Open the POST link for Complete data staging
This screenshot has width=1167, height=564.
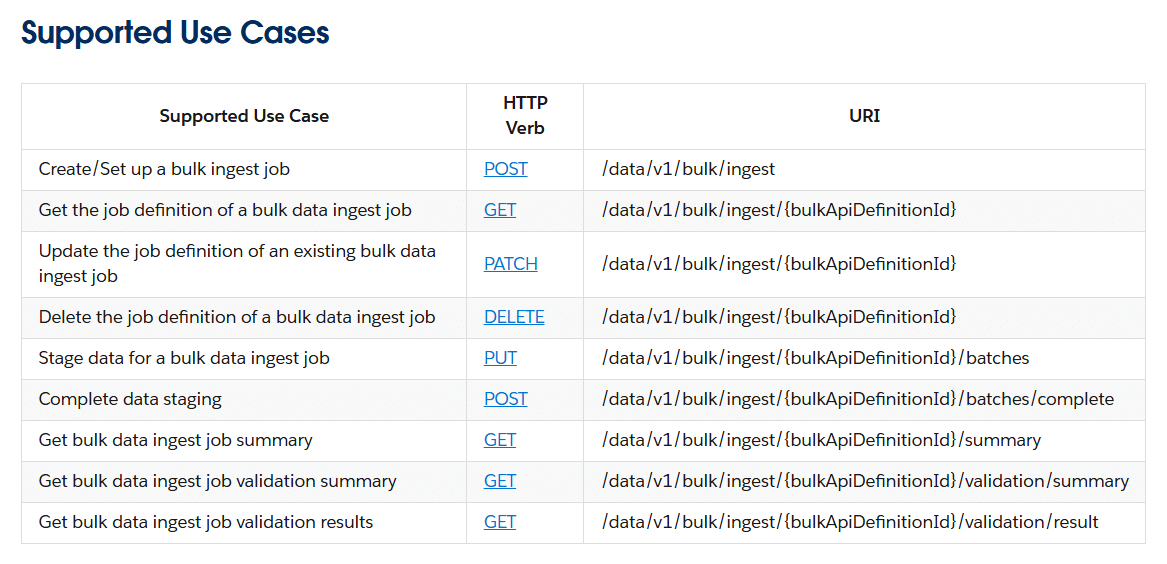pos(505,399)
